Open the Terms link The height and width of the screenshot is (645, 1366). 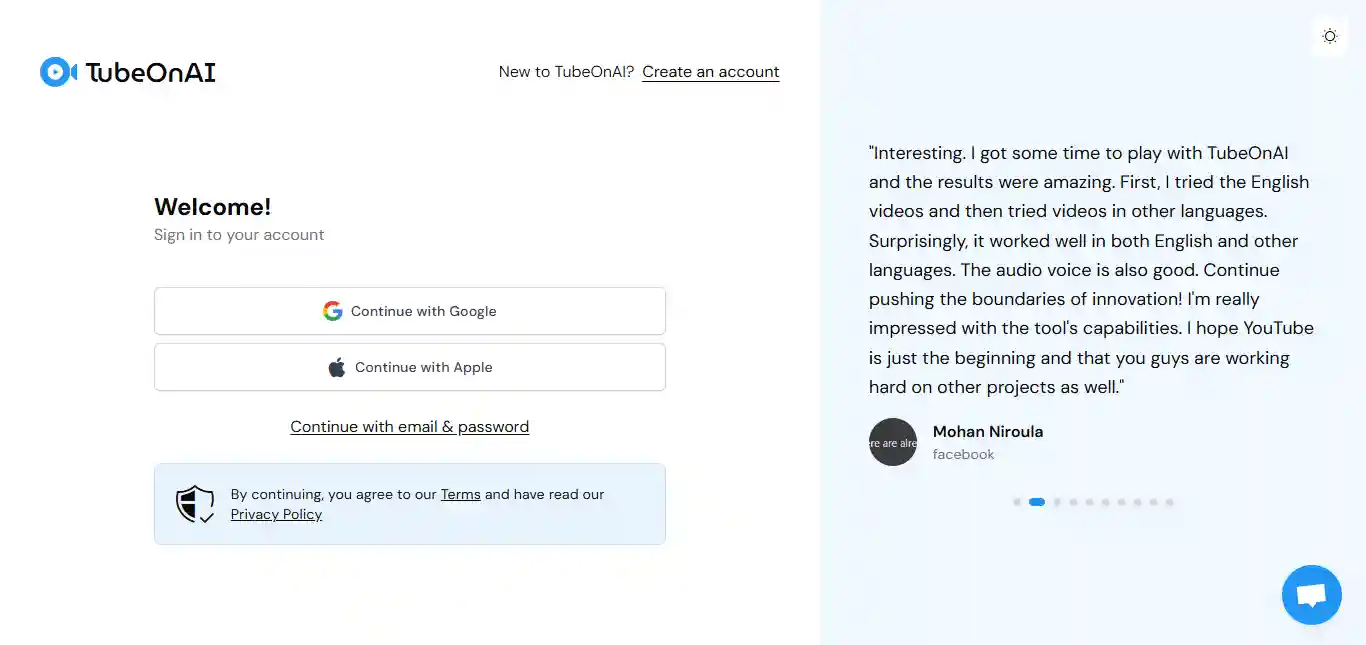point(460,494)
